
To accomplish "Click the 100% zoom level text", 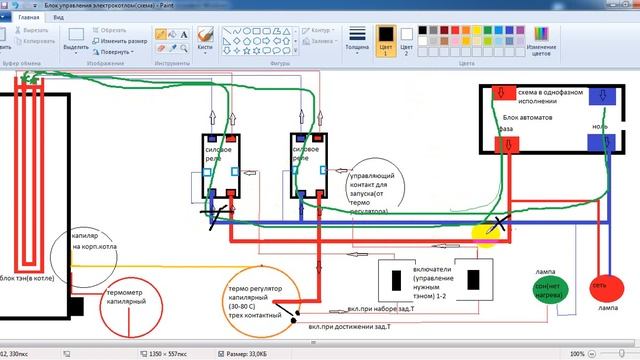I will (x=577, y=354).
